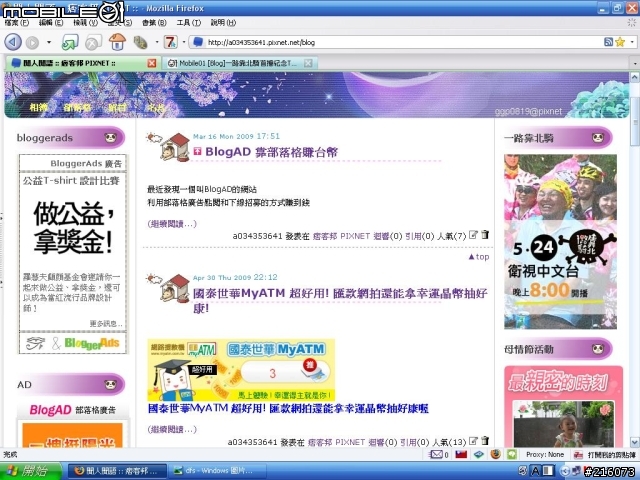This screenshot has width=640, height=480.
Task: Go back with the Firefox Back arrow
Action: click(13, 42)
